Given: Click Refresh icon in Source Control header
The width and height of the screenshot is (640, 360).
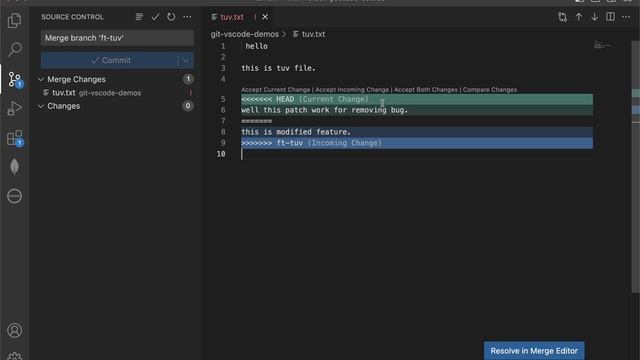Looking at the screenshot, I should (x=171, y=17).
